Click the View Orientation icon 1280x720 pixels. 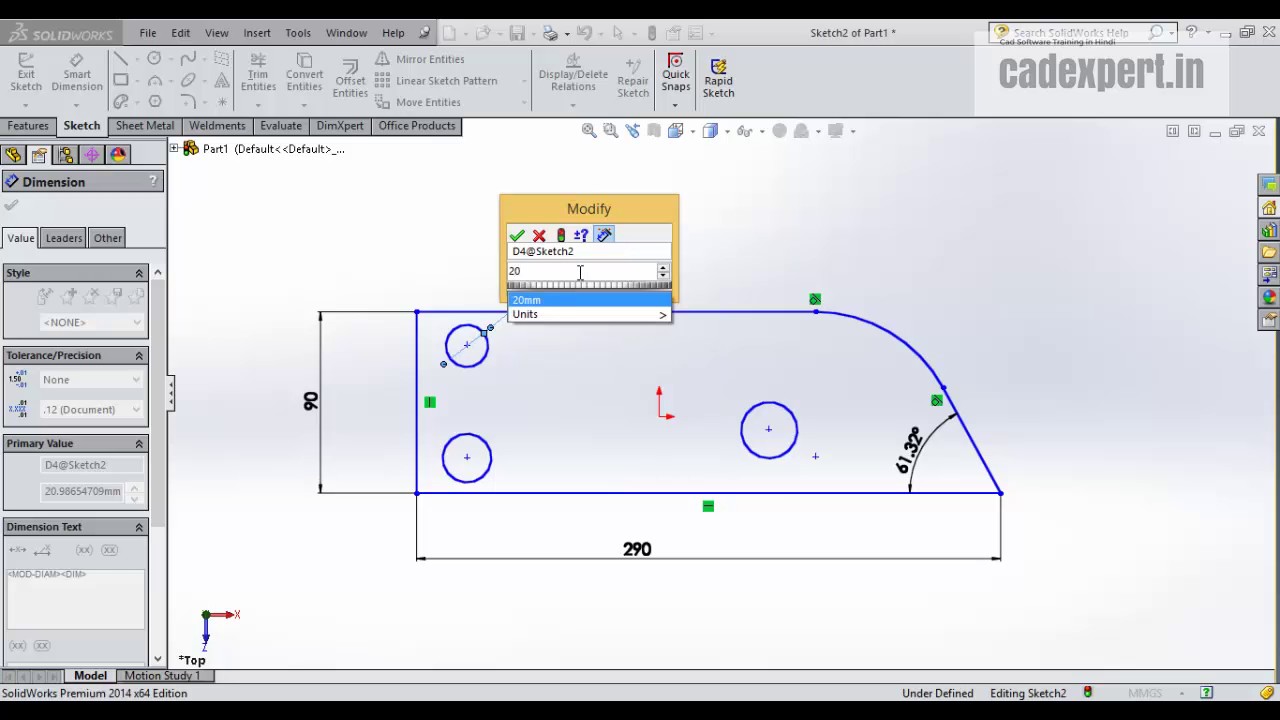click(676, 131)
